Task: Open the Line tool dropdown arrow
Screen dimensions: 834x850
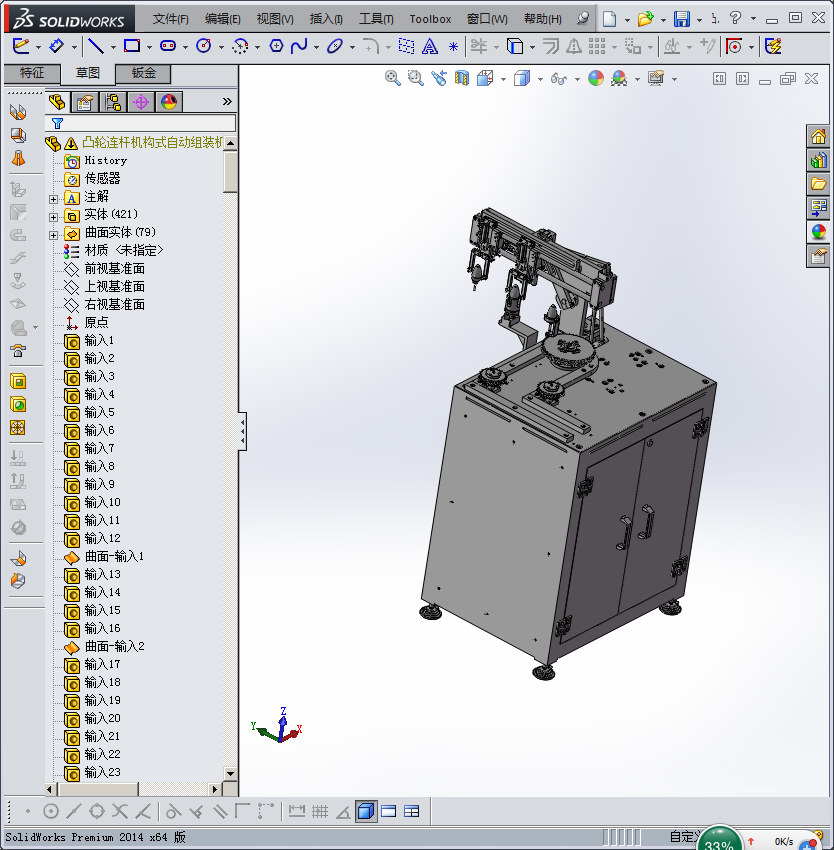Action: (113, 47)
